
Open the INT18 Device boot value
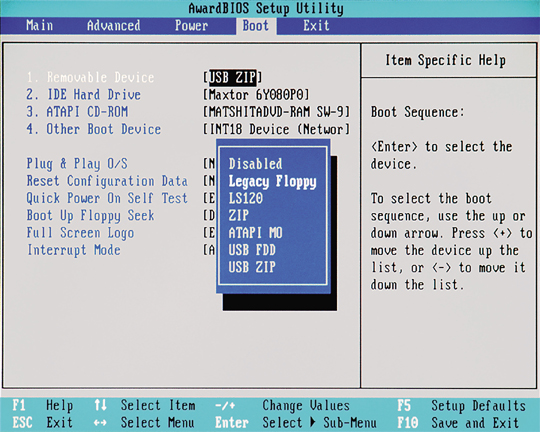[x=277, y=129]
